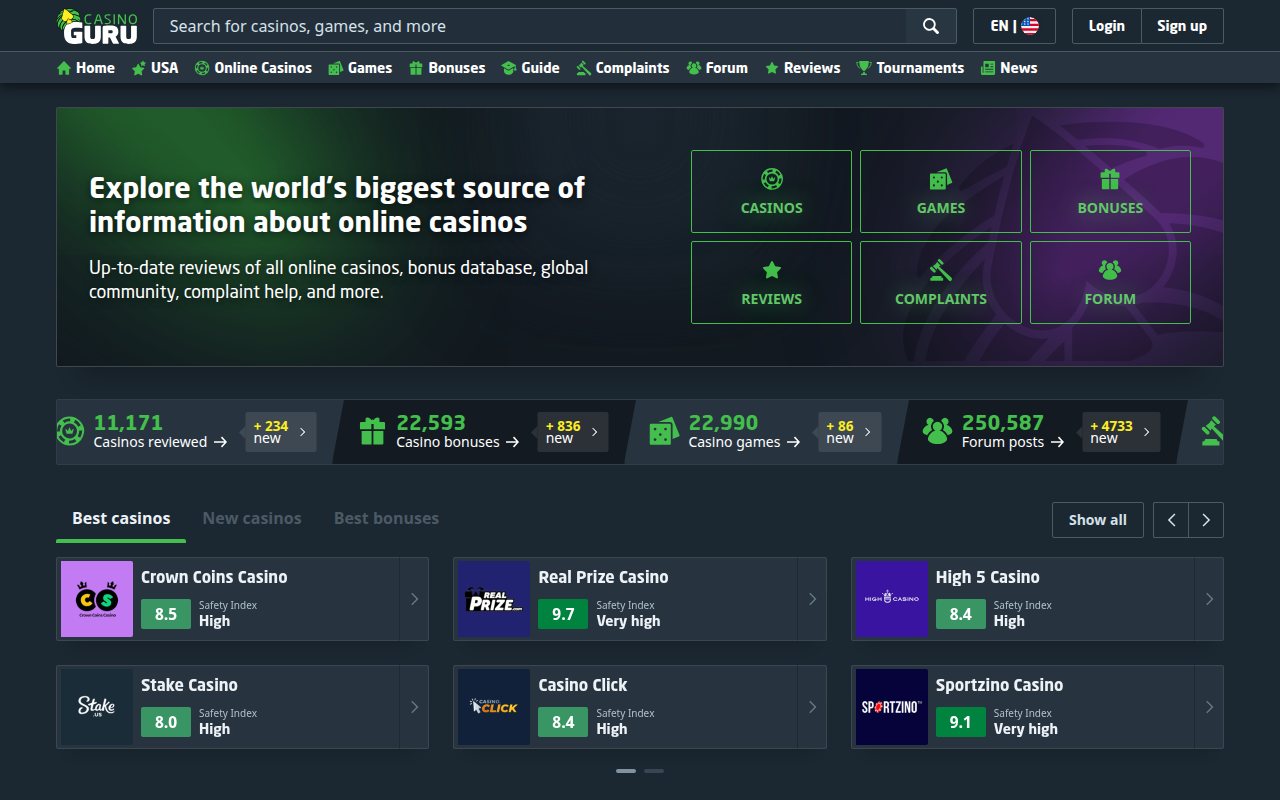The width and height of the screenshot is (1280, 800).
Task: Open Tournaments in the navigation bar
Action: pos(910,68)
